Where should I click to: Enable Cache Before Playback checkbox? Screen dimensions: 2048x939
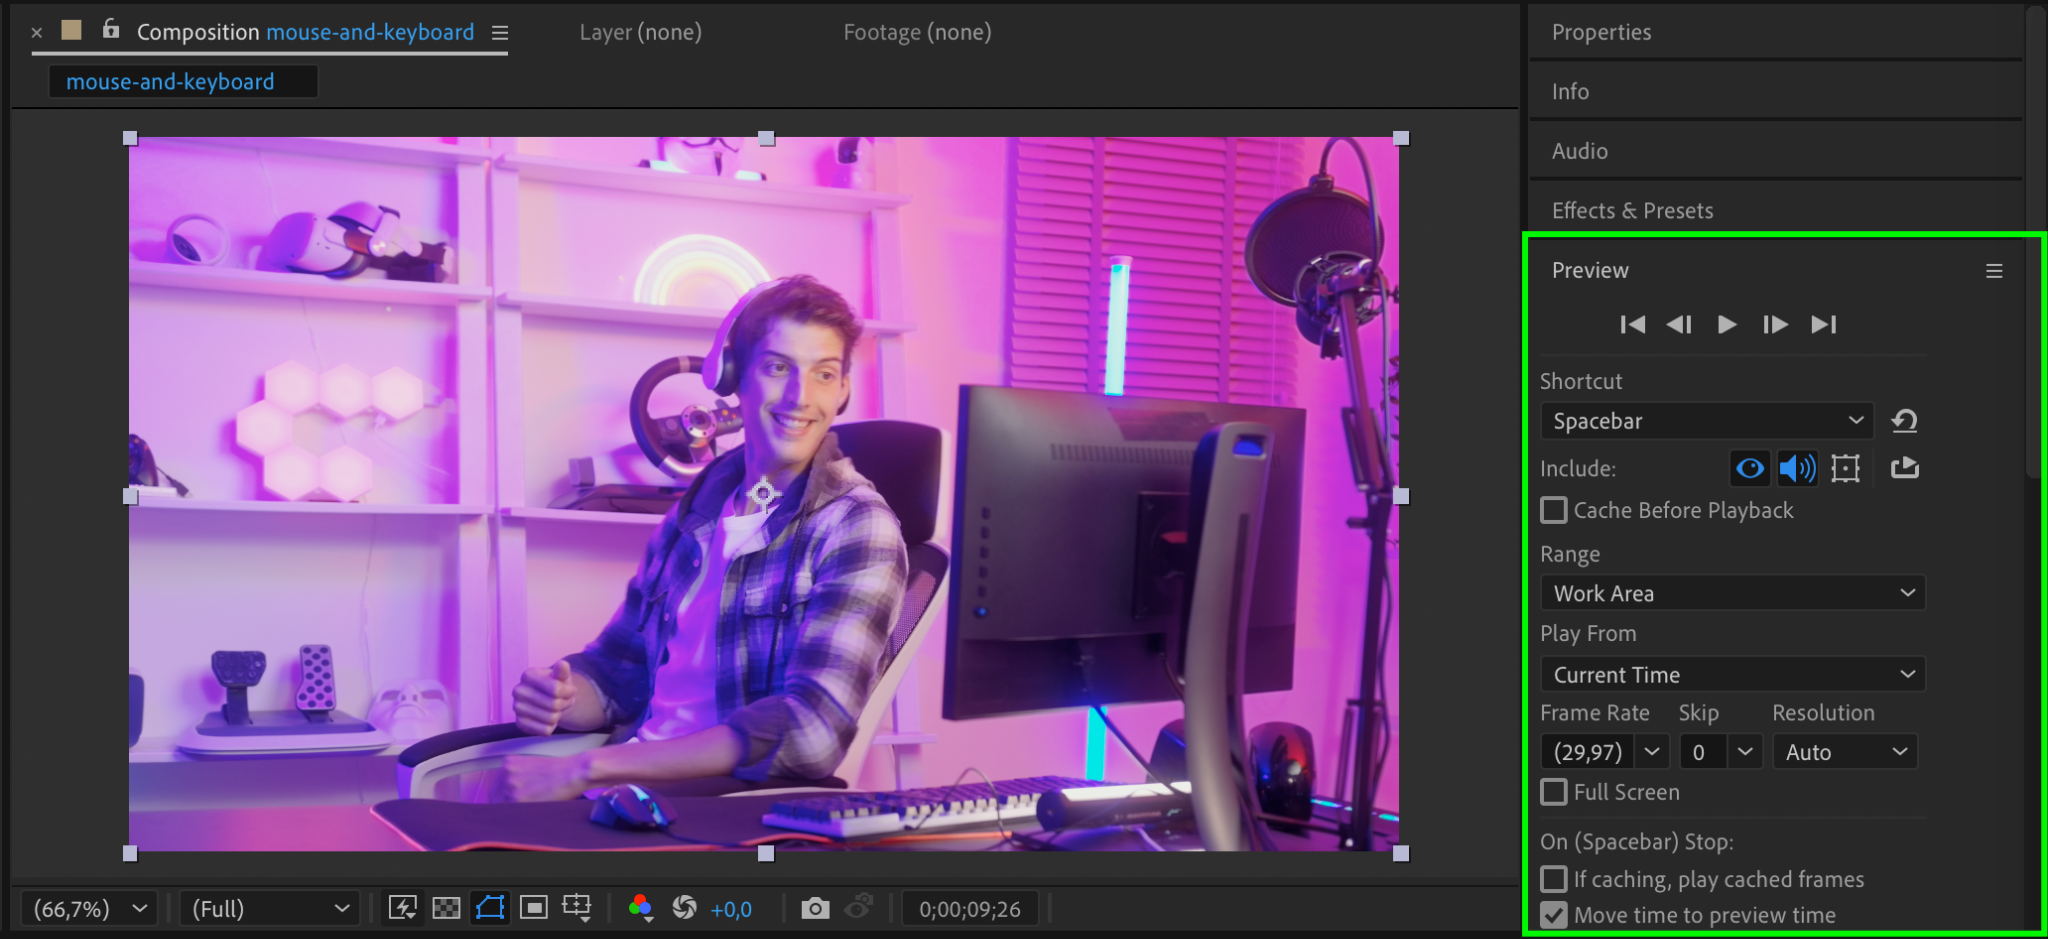pyautogui.click(x=1553, y=510)
